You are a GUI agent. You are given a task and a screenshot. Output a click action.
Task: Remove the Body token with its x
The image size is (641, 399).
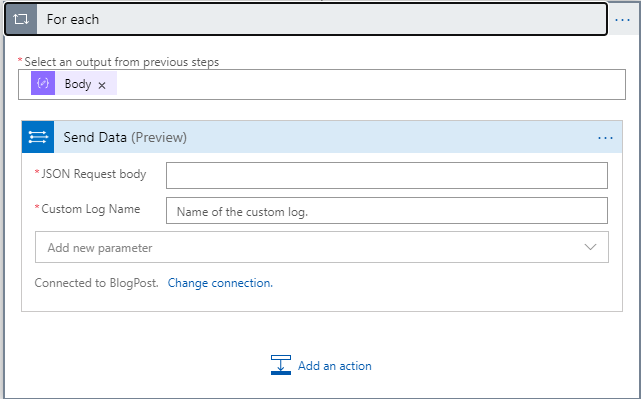click(102, 85)
